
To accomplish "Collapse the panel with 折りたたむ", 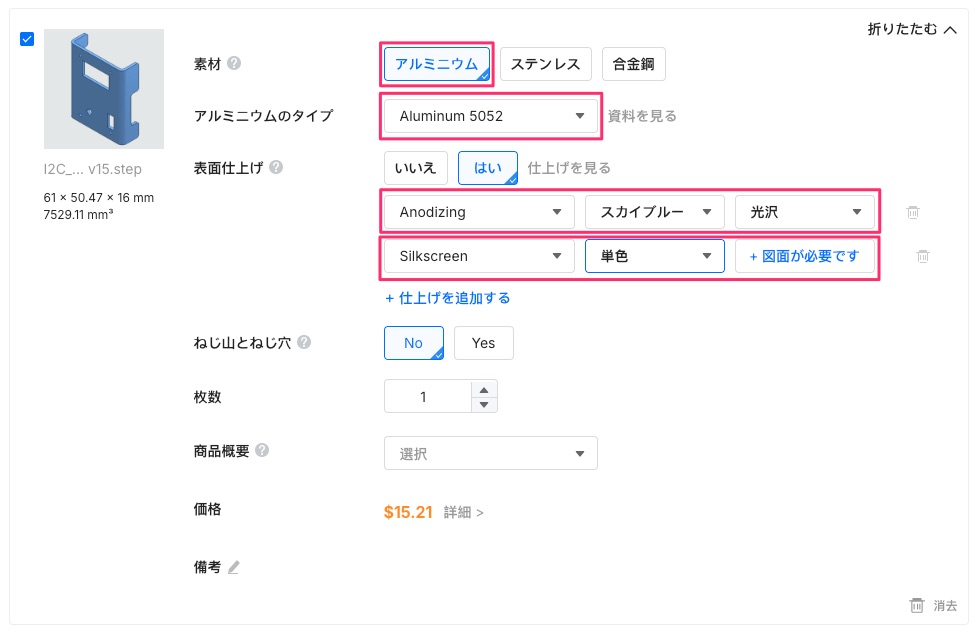I will coord(912,30).
